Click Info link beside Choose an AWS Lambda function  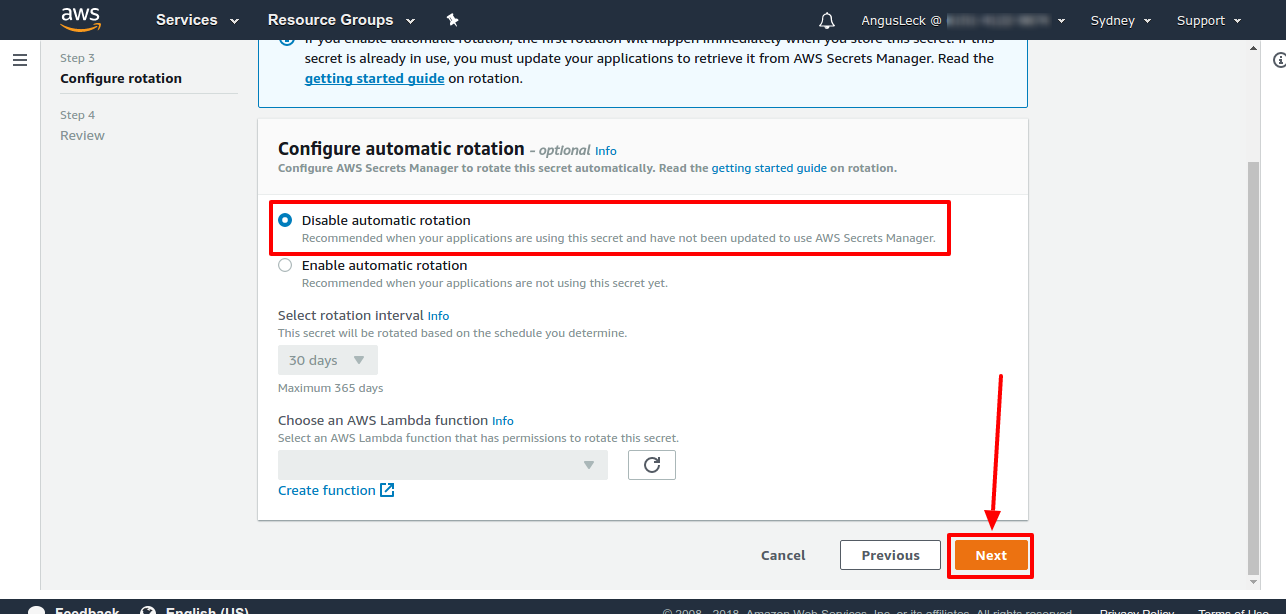[x=503, y=421]
